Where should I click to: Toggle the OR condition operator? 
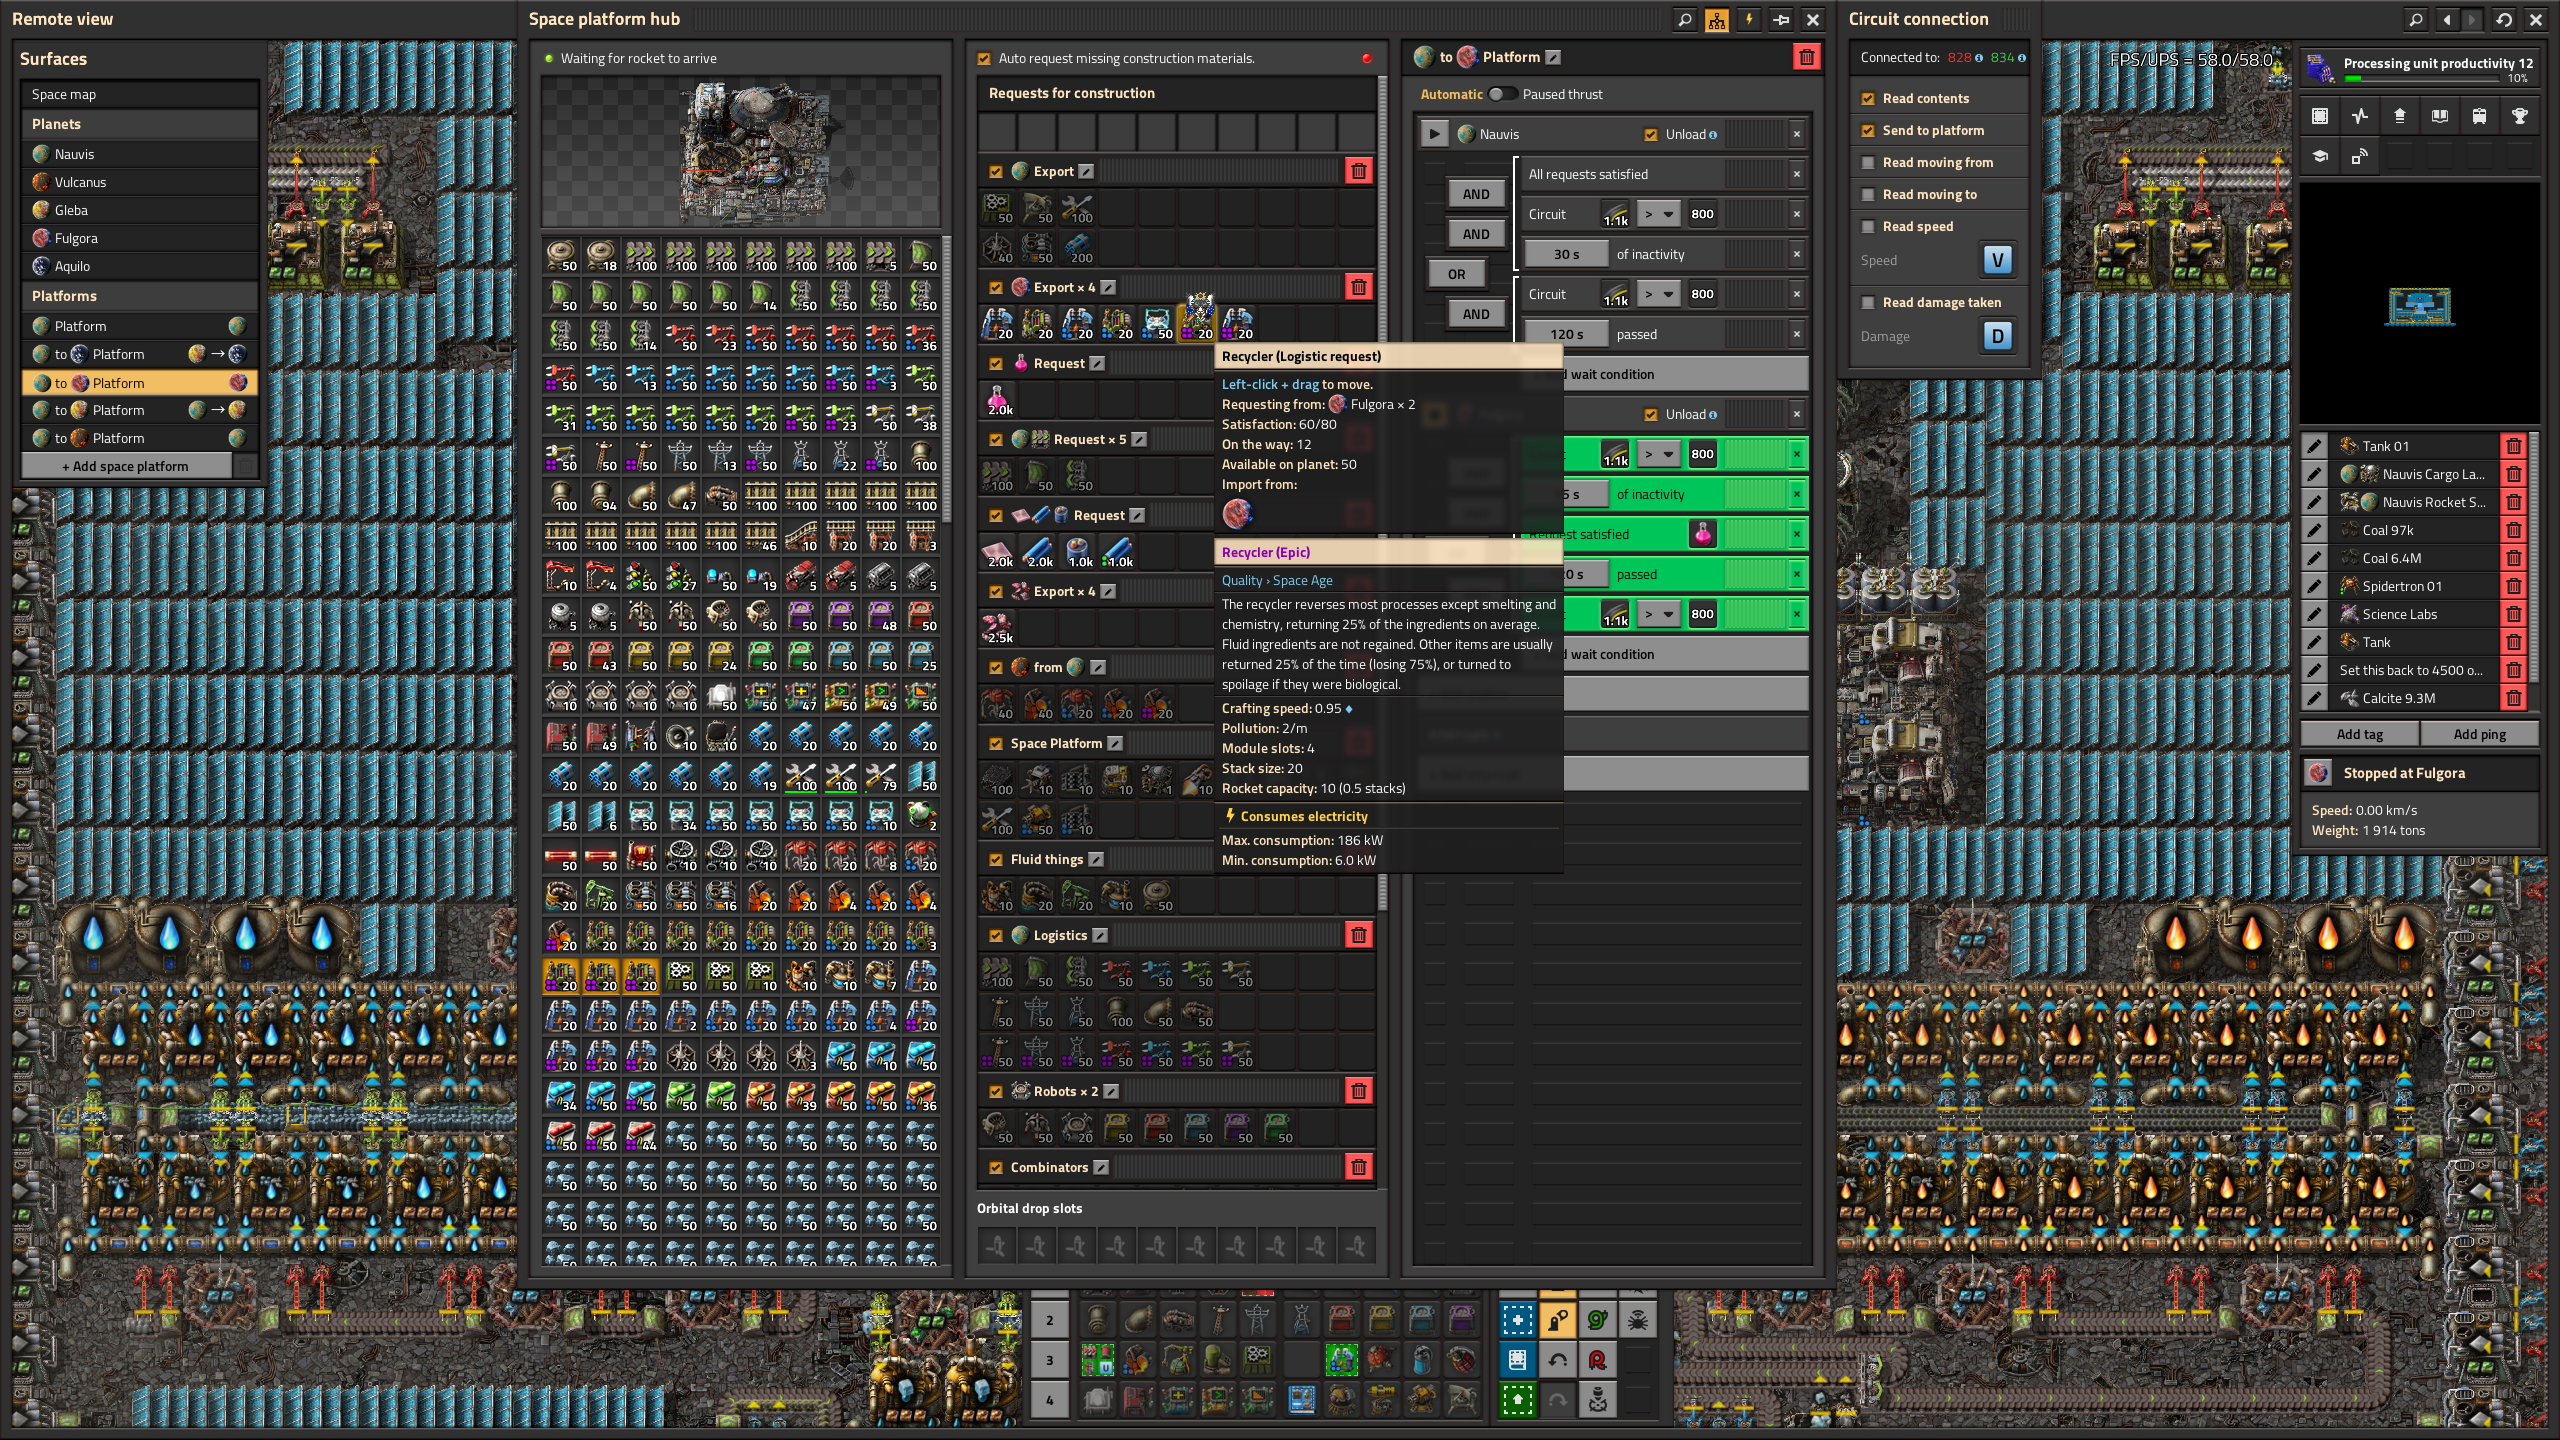coord(1456,274)
